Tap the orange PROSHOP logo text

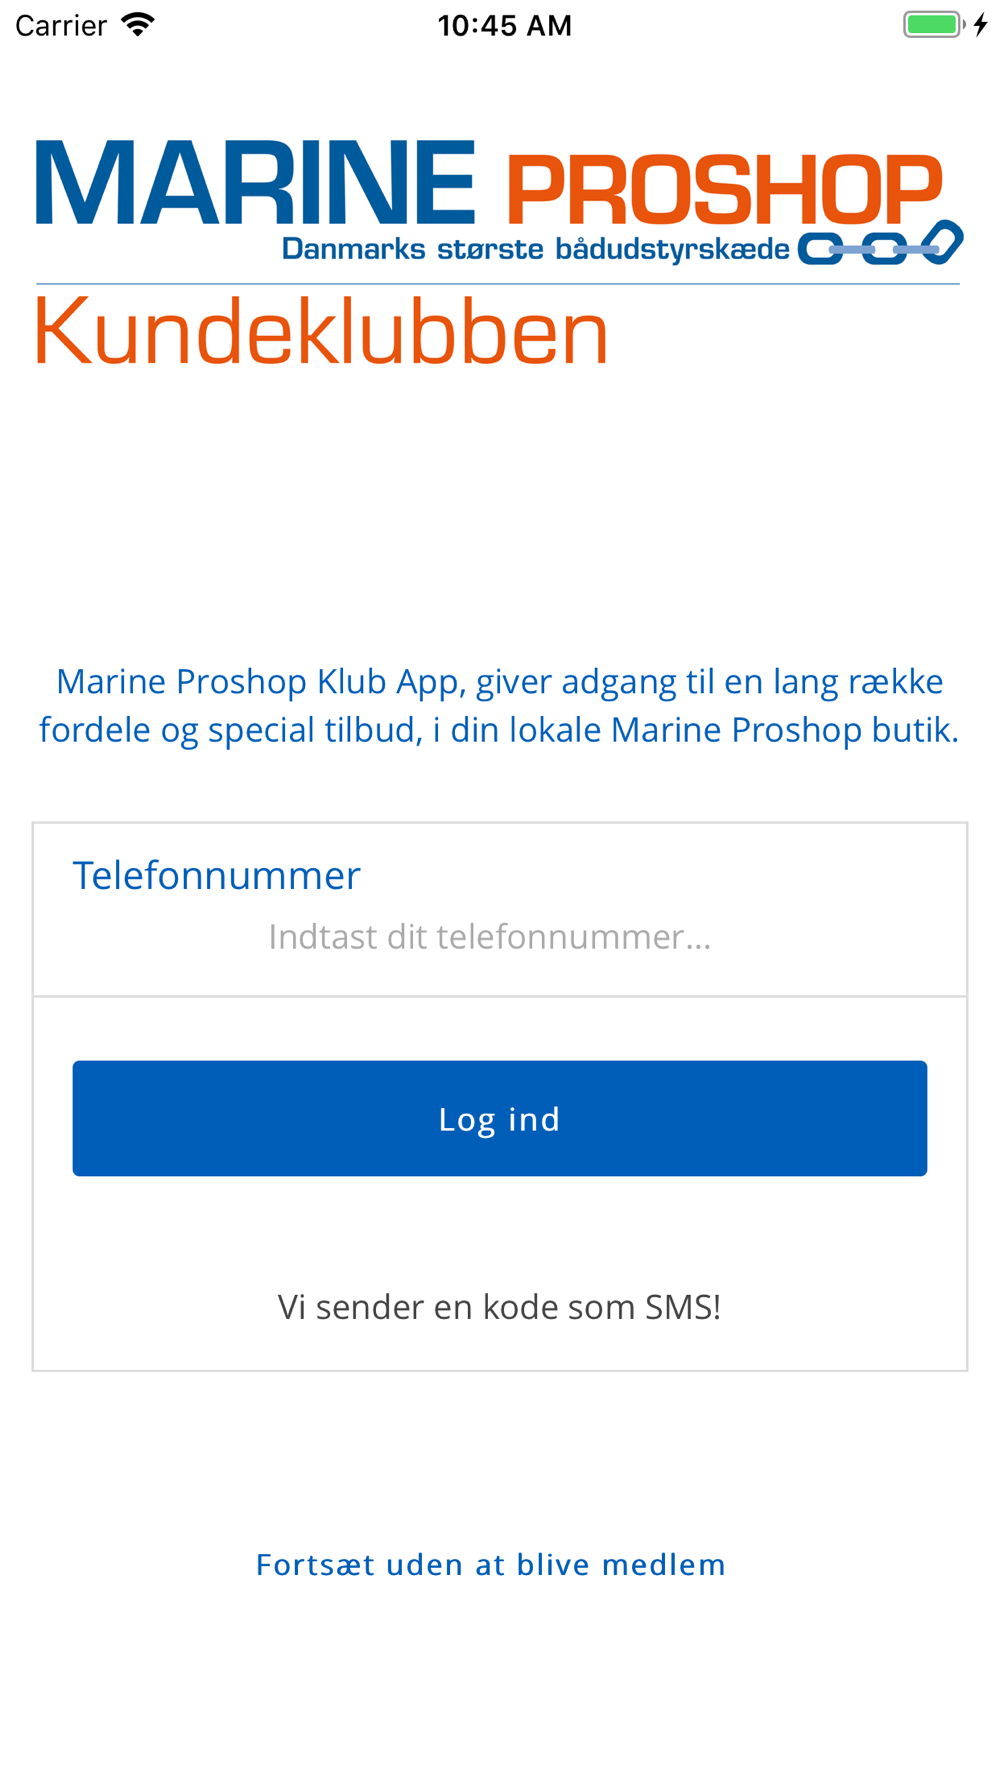[x=725, y=189]
